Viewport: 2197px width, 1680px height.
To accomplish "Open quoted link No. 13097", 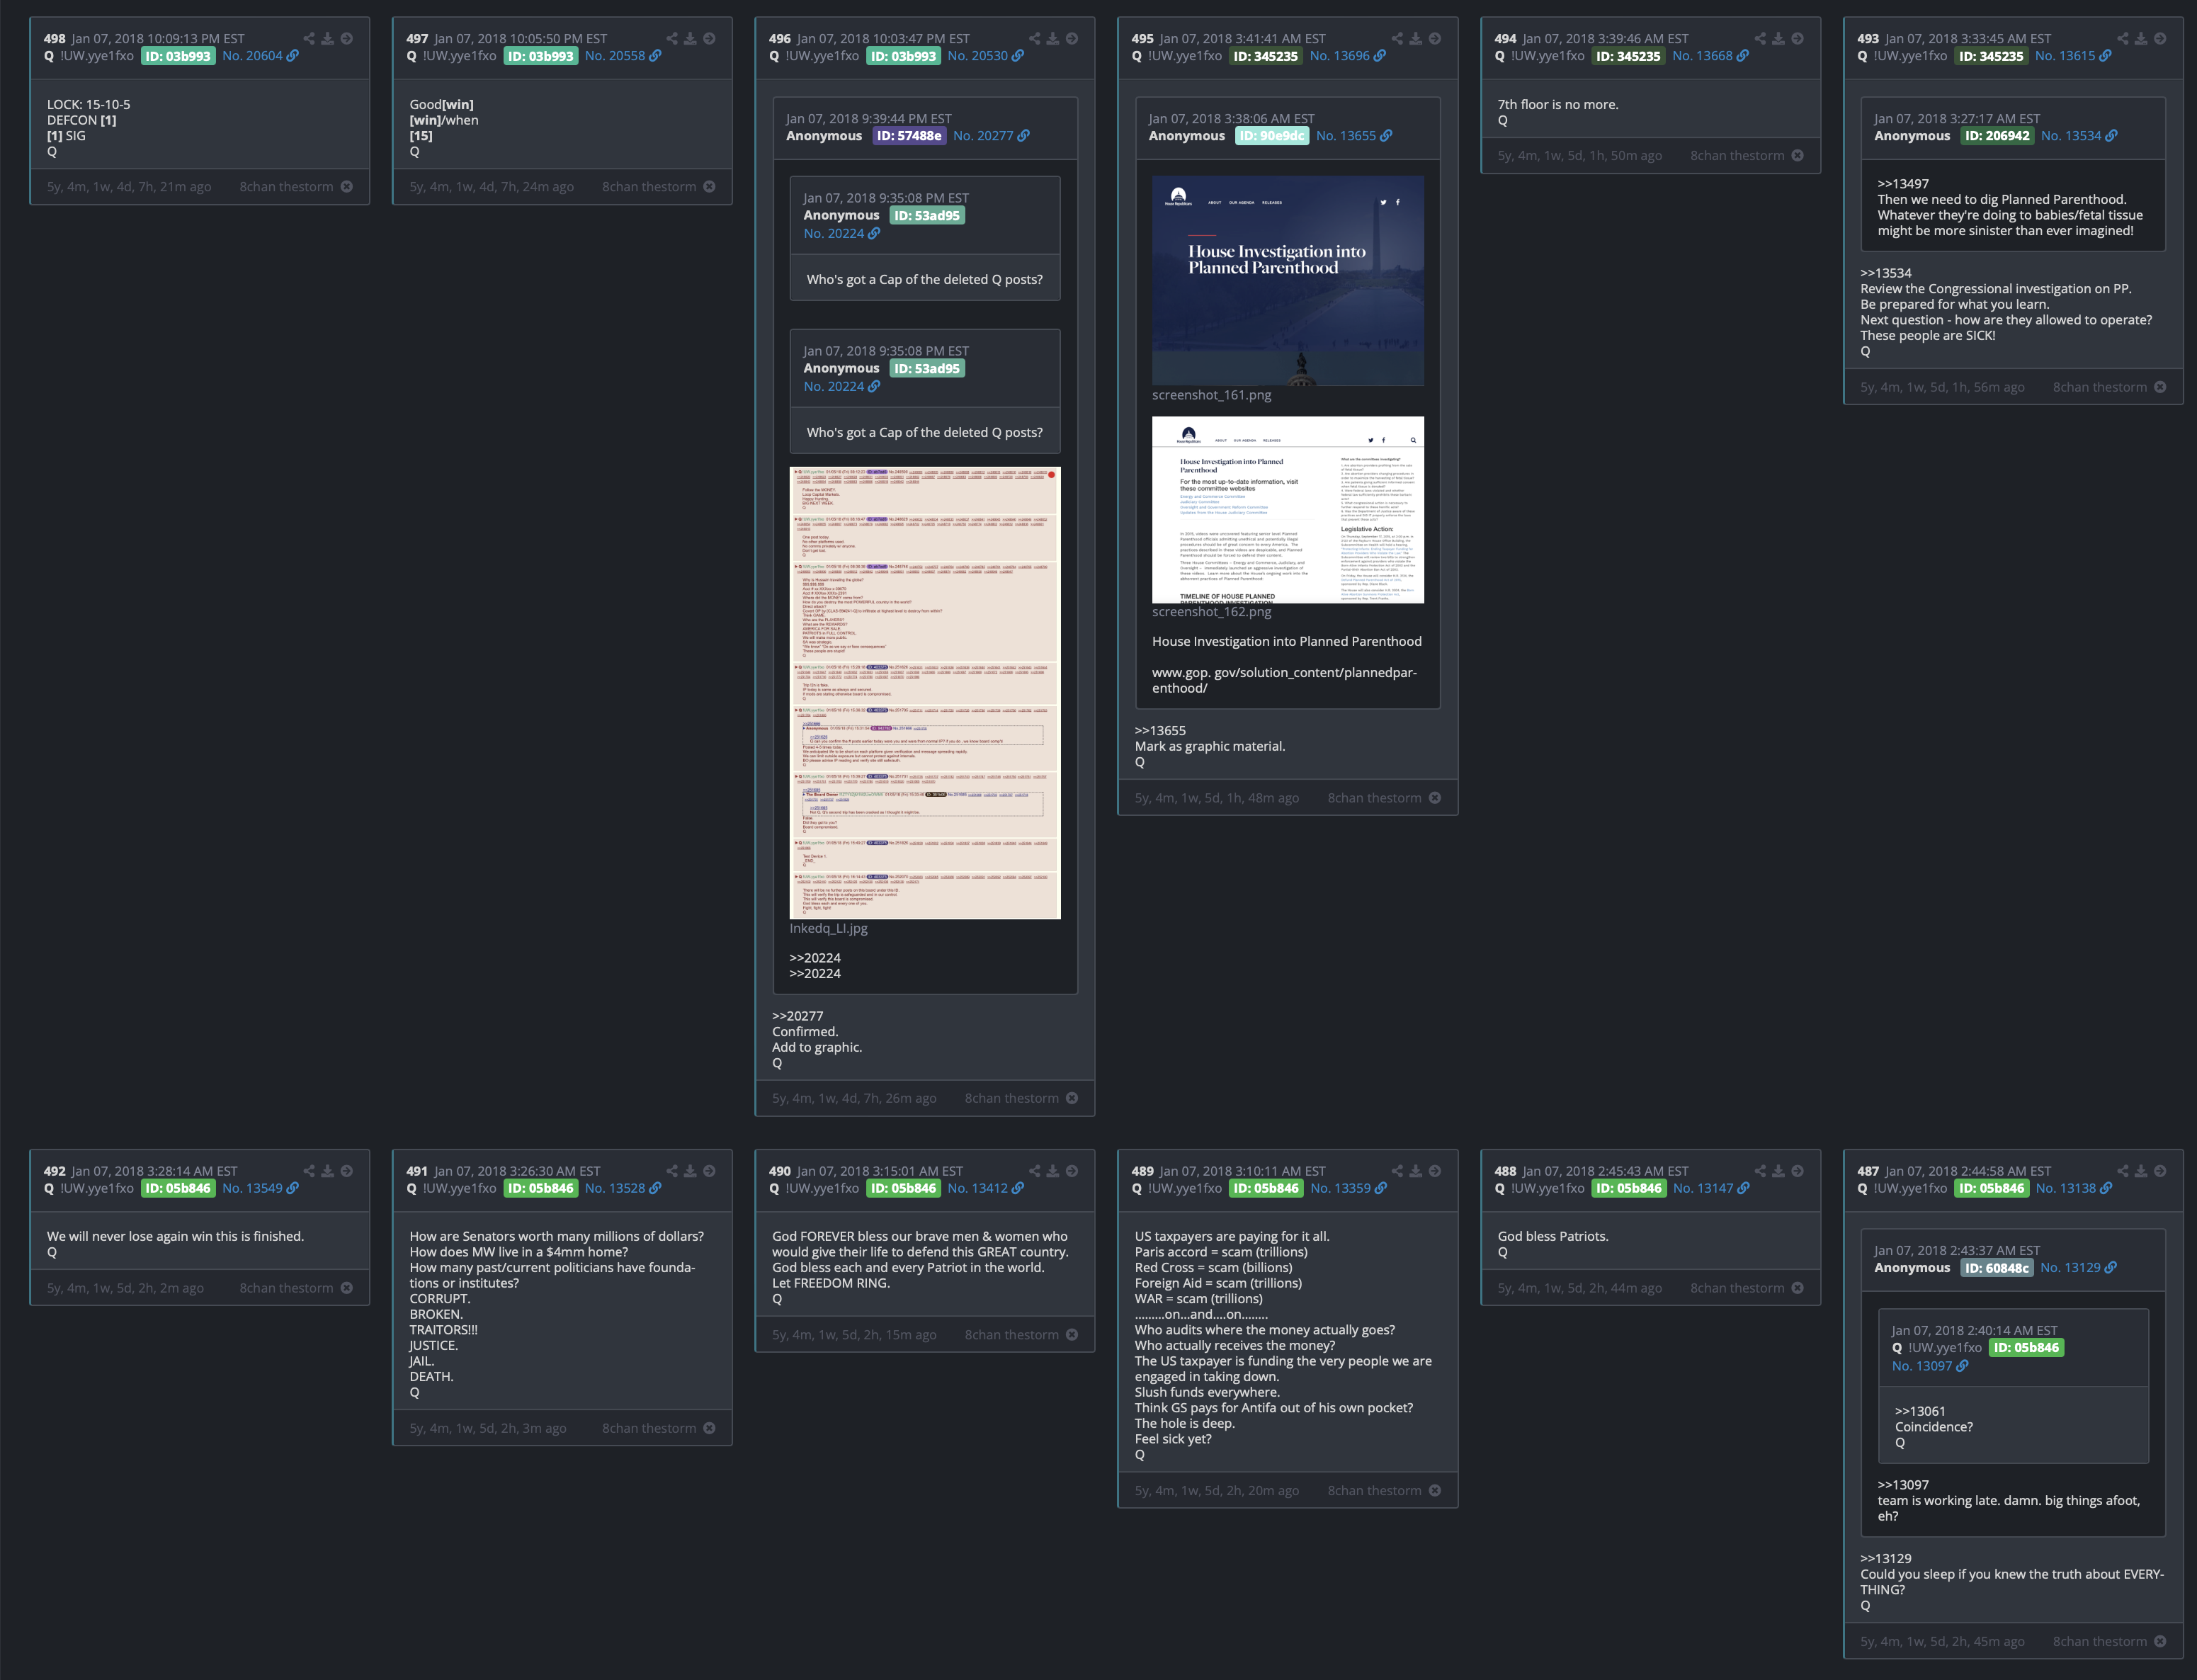I will point(1930,1366).
